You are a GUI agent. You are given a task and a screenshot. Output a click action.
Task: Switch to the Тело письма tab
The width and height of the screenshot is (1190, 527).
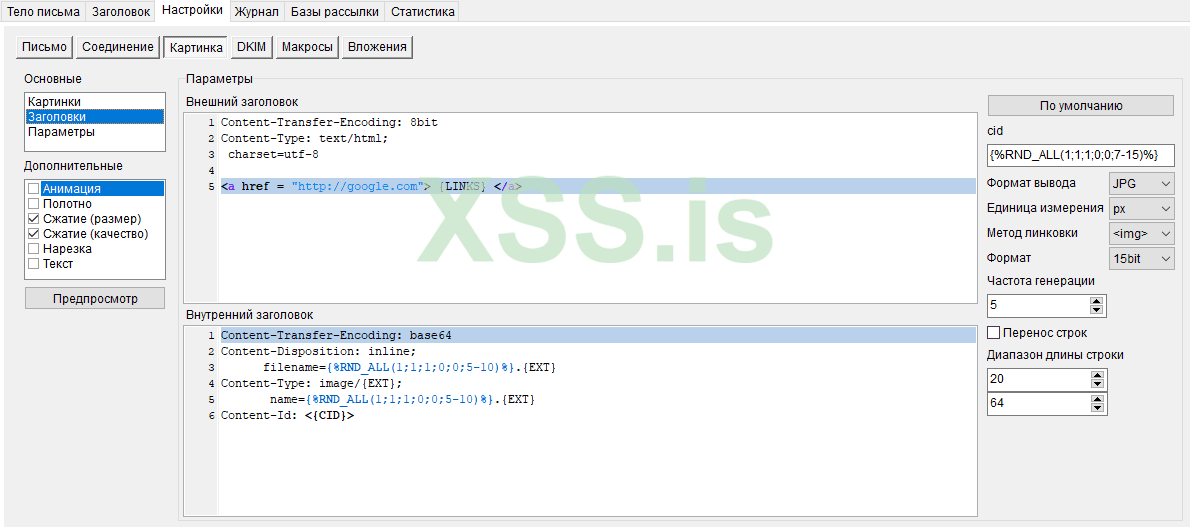click(43, 11)
